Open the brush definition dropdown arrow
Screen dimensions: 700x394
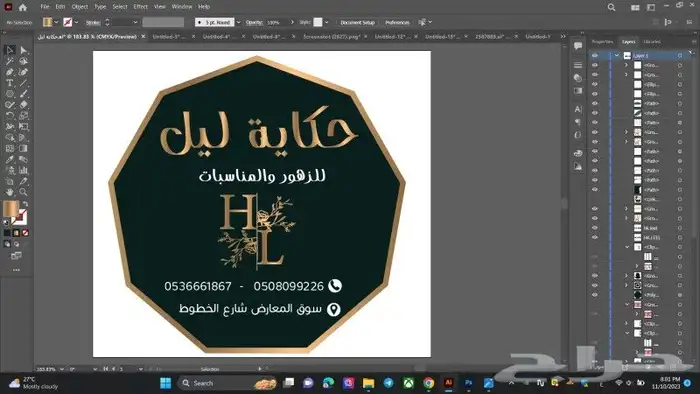coord(238,22)
